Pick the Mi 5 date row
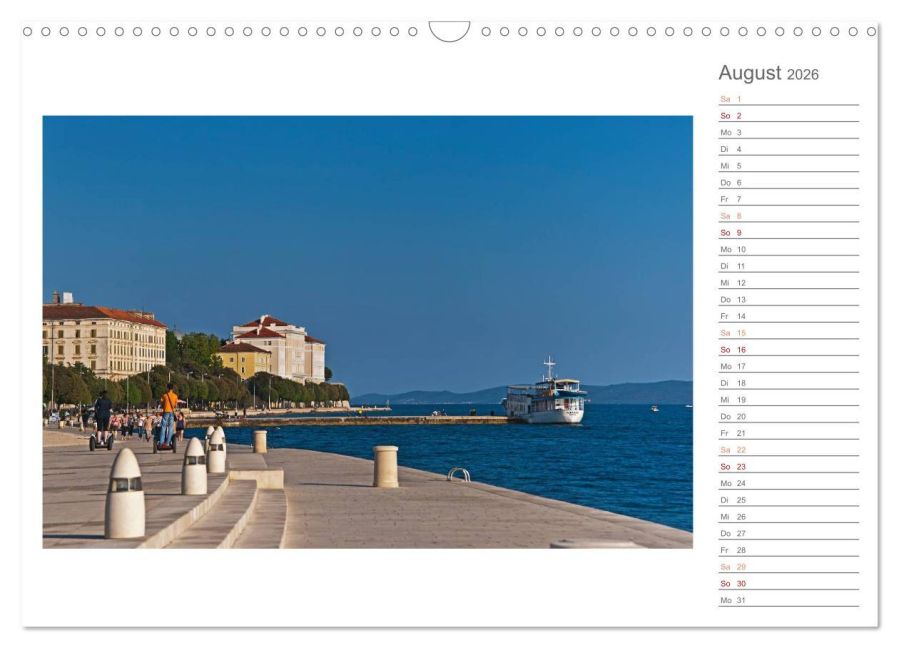The width and height of the screenshot is (899, 648). pos(788,166)
